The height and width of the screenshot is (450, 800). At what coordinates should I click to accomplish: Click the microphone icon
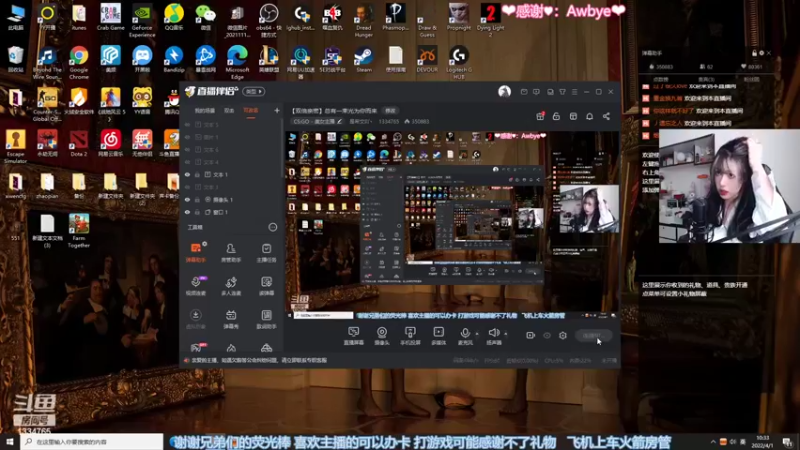pyautogui.click(x=465, y=333)
